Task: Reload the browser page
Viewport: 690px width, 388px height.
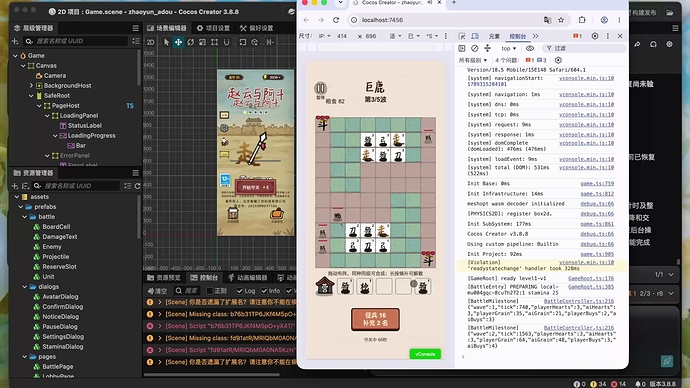Action: (x=336, y=20)
